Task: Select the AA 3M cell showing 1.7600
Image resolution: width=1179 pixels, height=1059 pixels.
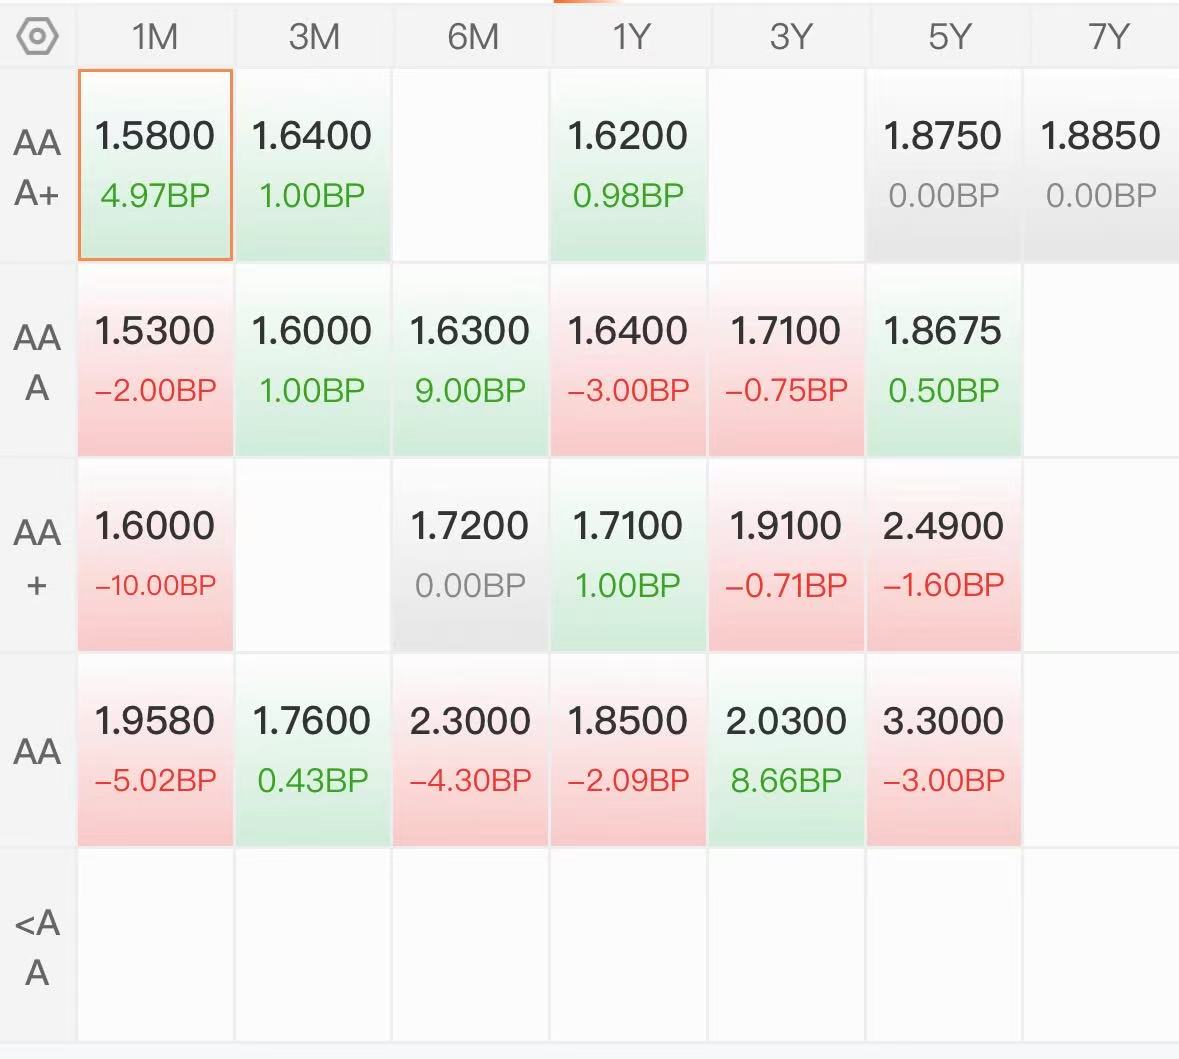Action: point(312,750)
